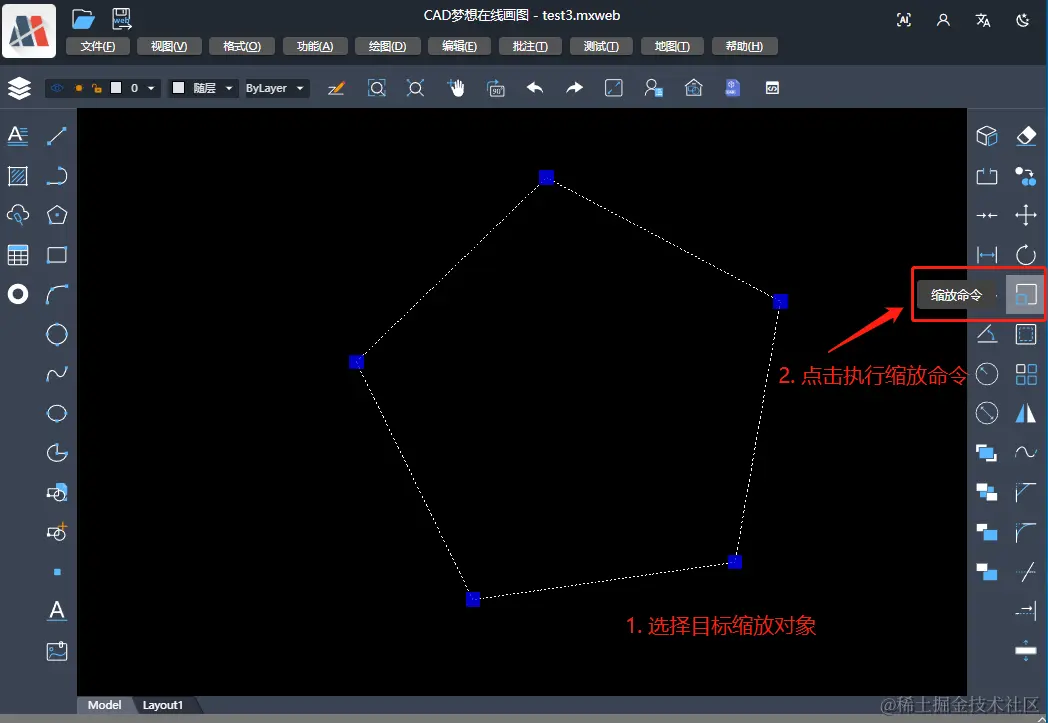Toggle dark mode moon icon

pyautogui.click(x=1022, y=20)
